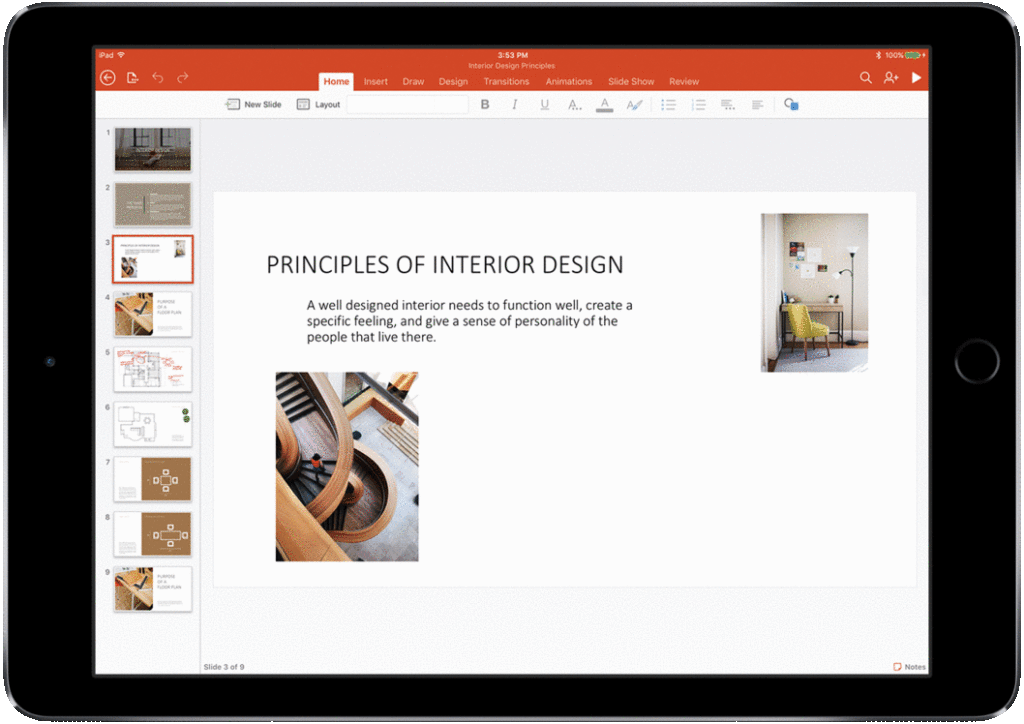Start slideshow with the play icon
This screenshot has height=724, width=1024.
click(916, 78)
